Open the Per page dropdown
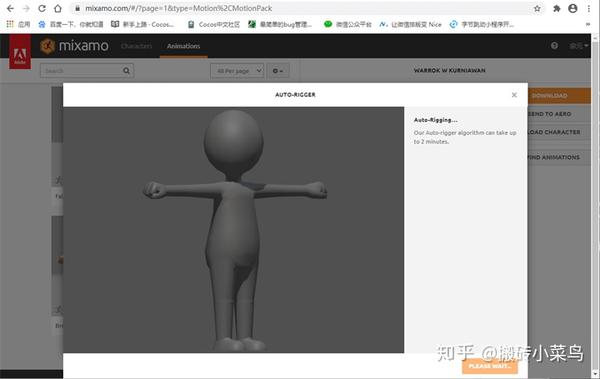The height and width of the screenshot is (379, 600). tap(237, 71)
